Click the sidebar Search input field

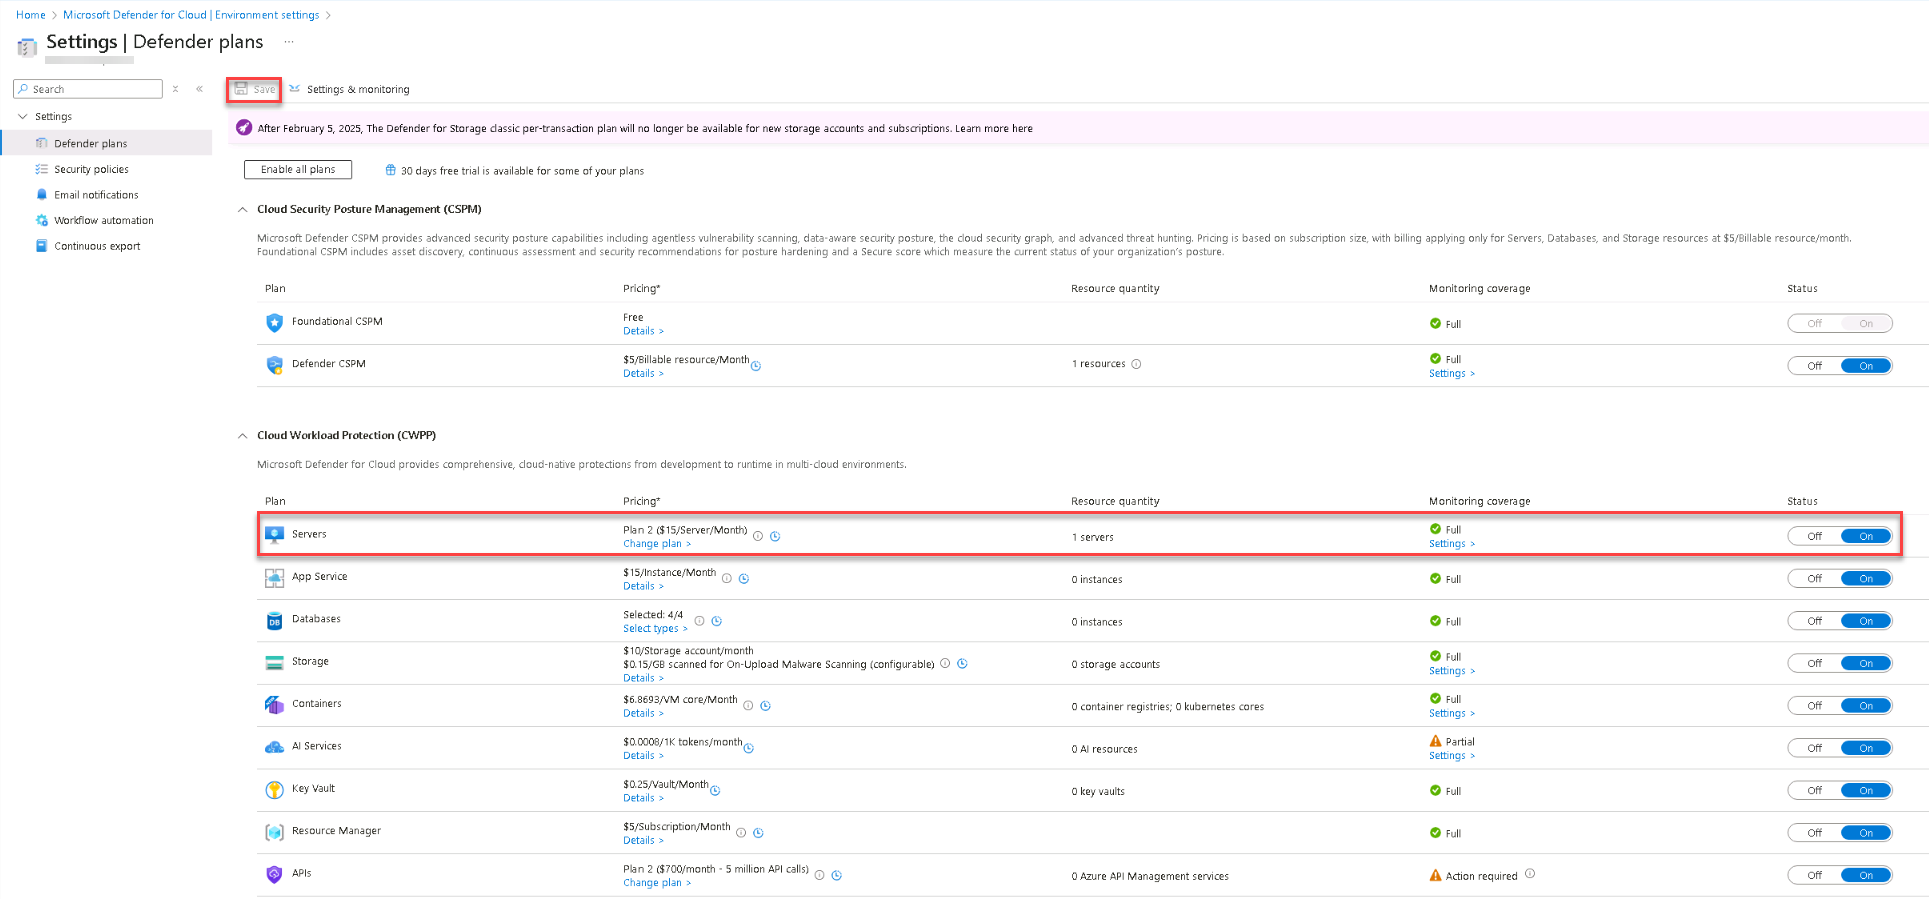tap(88, 89)
